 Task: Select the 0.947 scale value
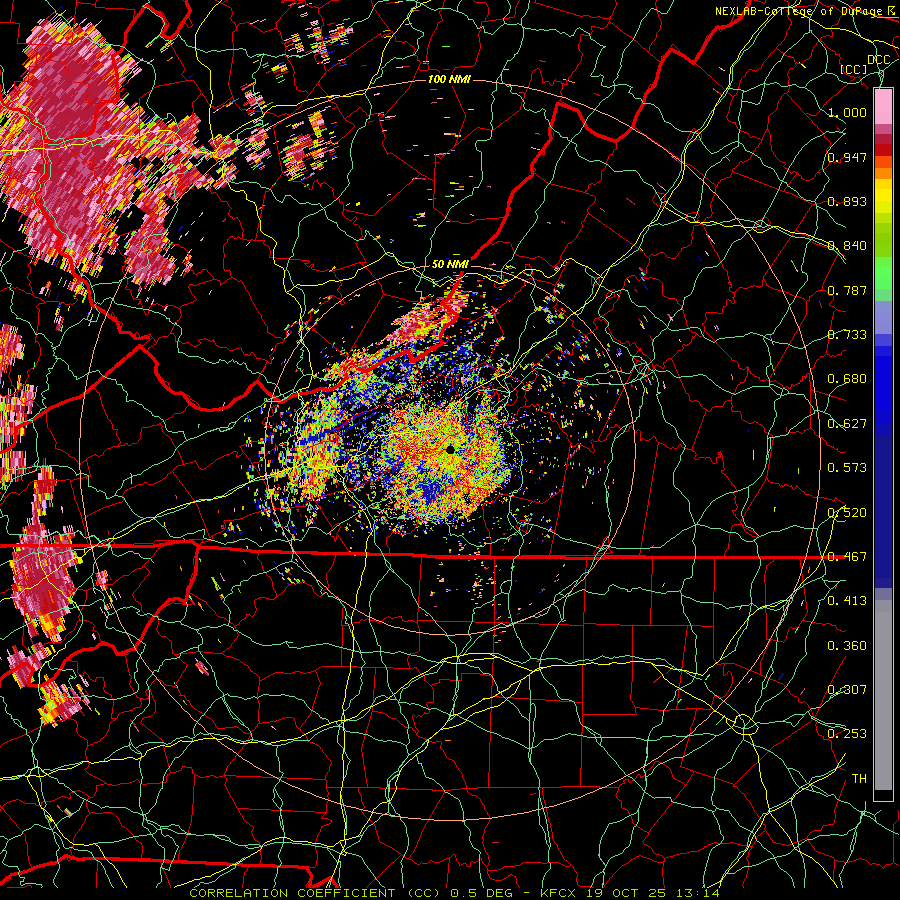click(847, 157)
